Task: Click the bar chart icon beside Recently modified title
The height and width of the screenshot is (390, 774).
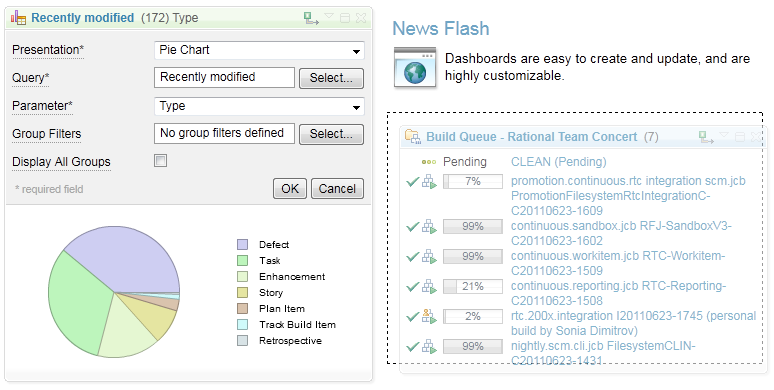Action: [x=18, y=18]
